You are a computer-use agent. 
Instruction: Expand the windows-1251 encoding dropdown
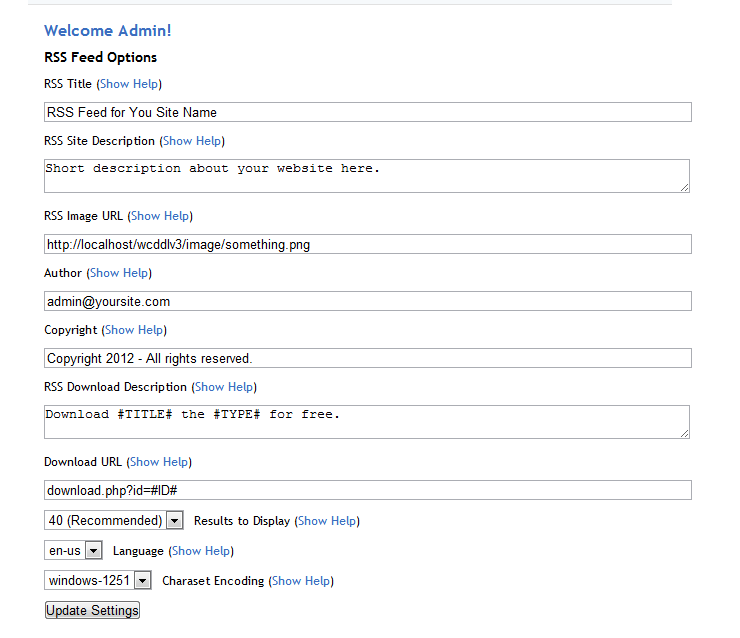(x=98, y=581)
